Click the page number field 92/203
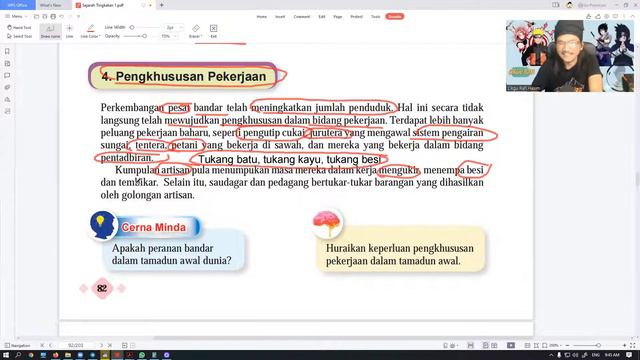Screen dimensions: 640x360 pos(76,345)
